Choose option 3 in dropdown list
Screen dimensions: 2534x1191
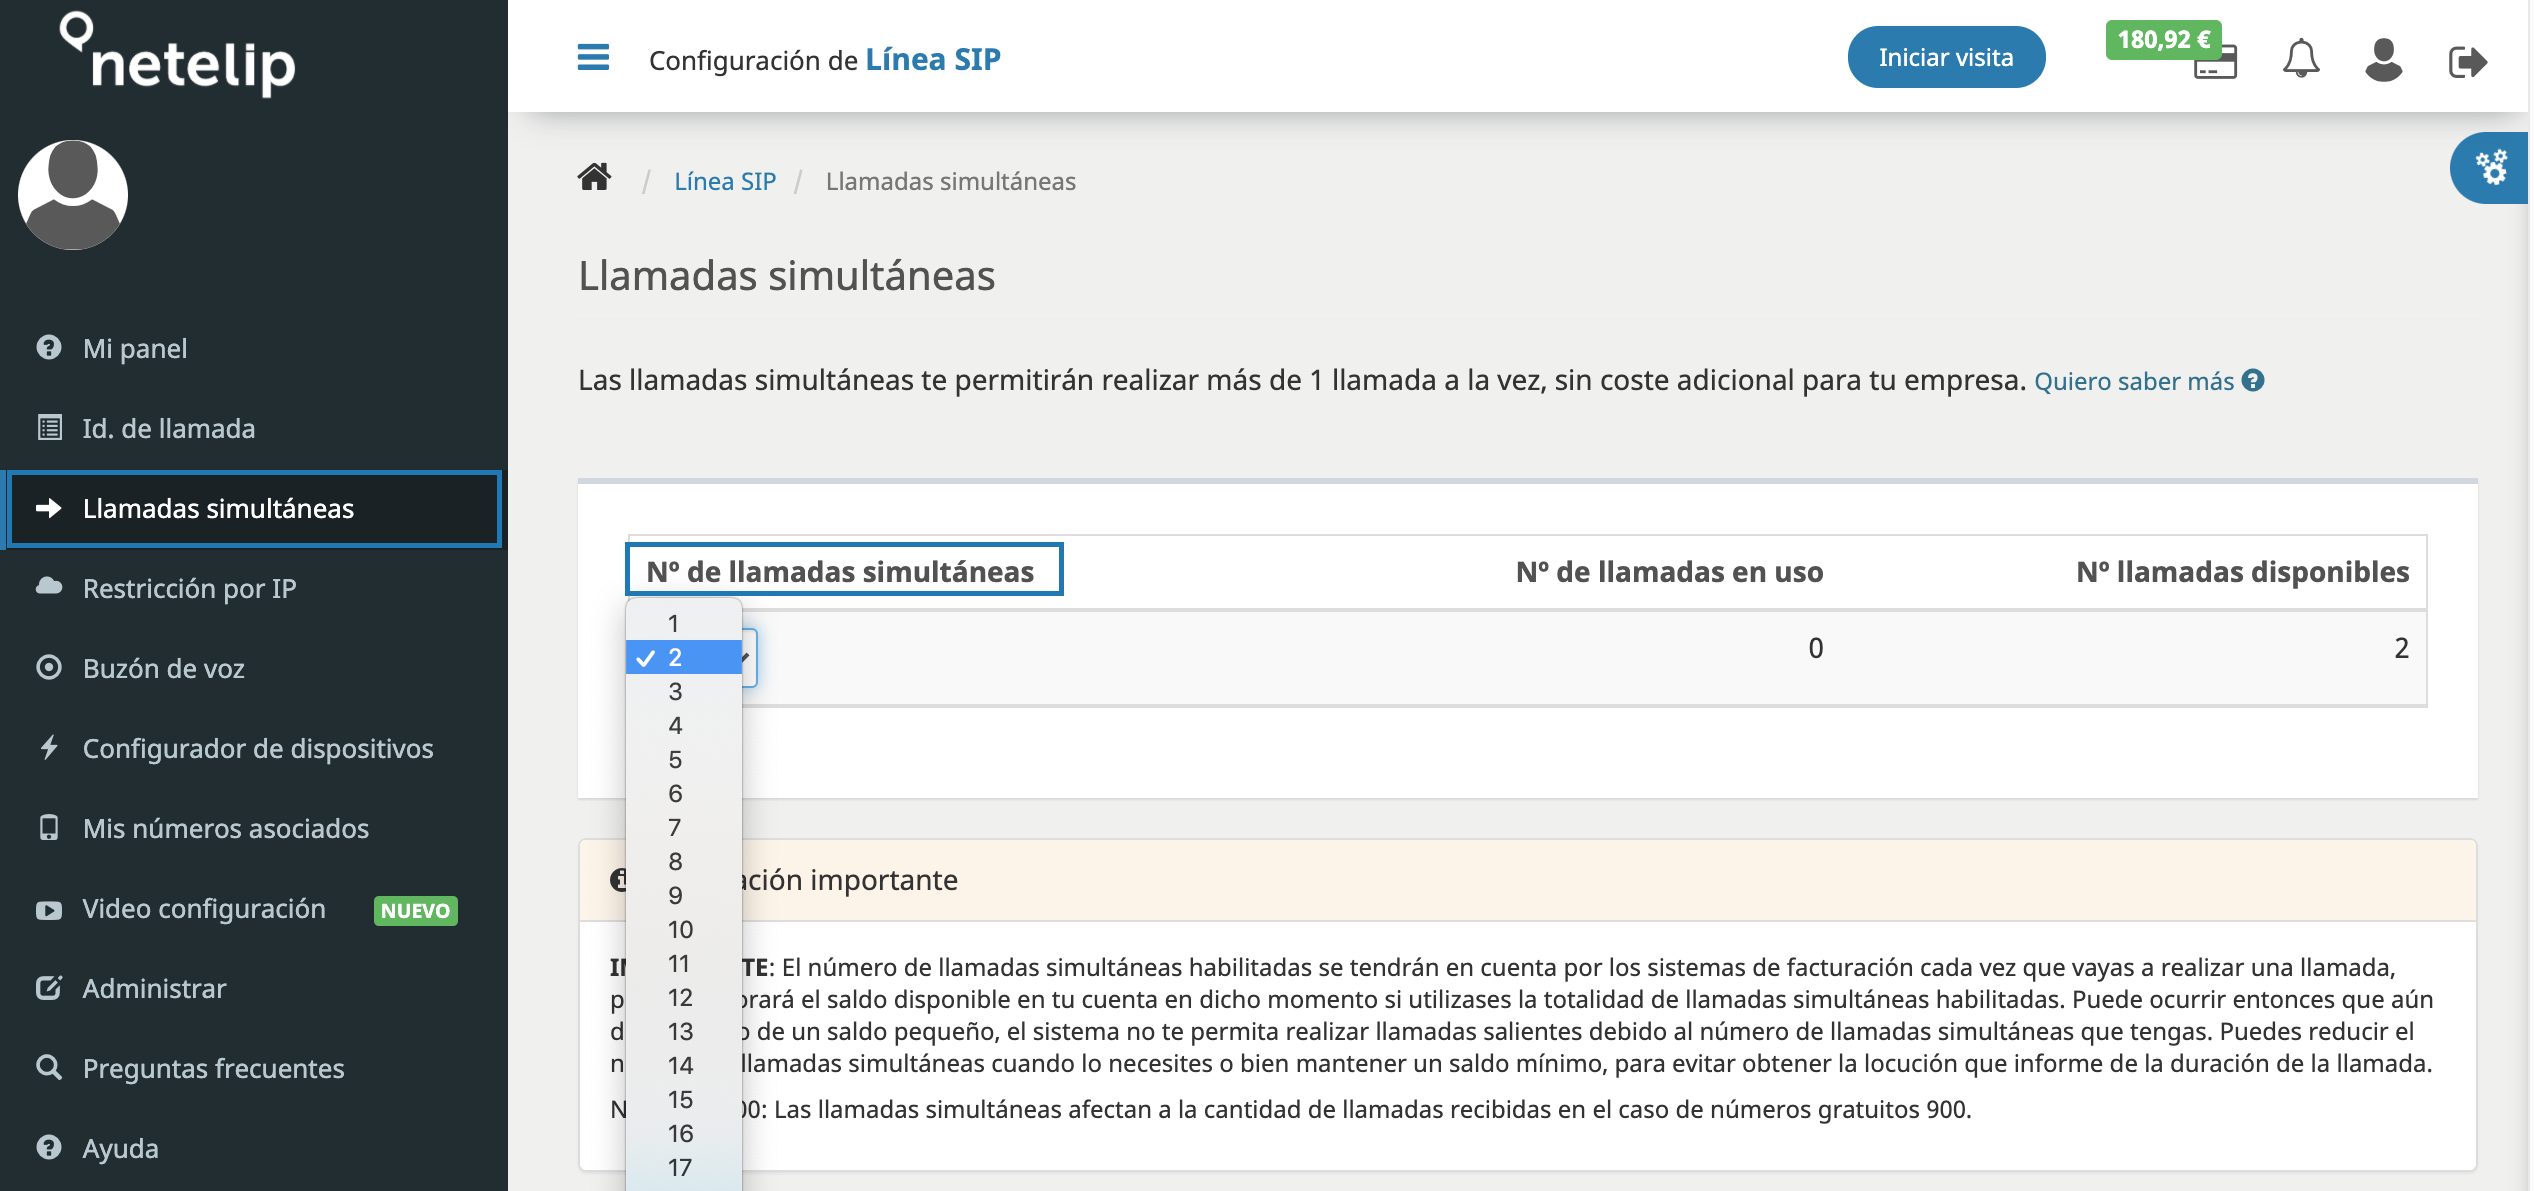click(683, 691)
